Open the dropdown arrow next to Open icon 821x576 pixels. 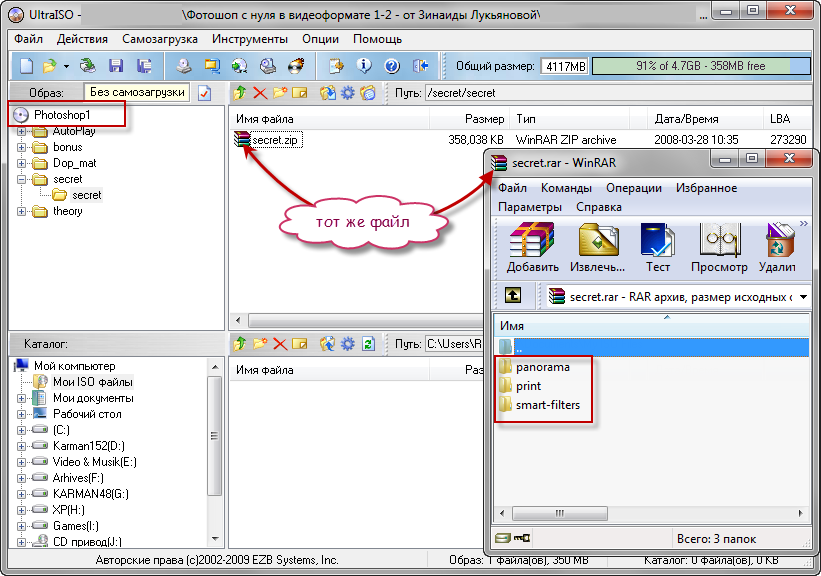tap(66, 66)
